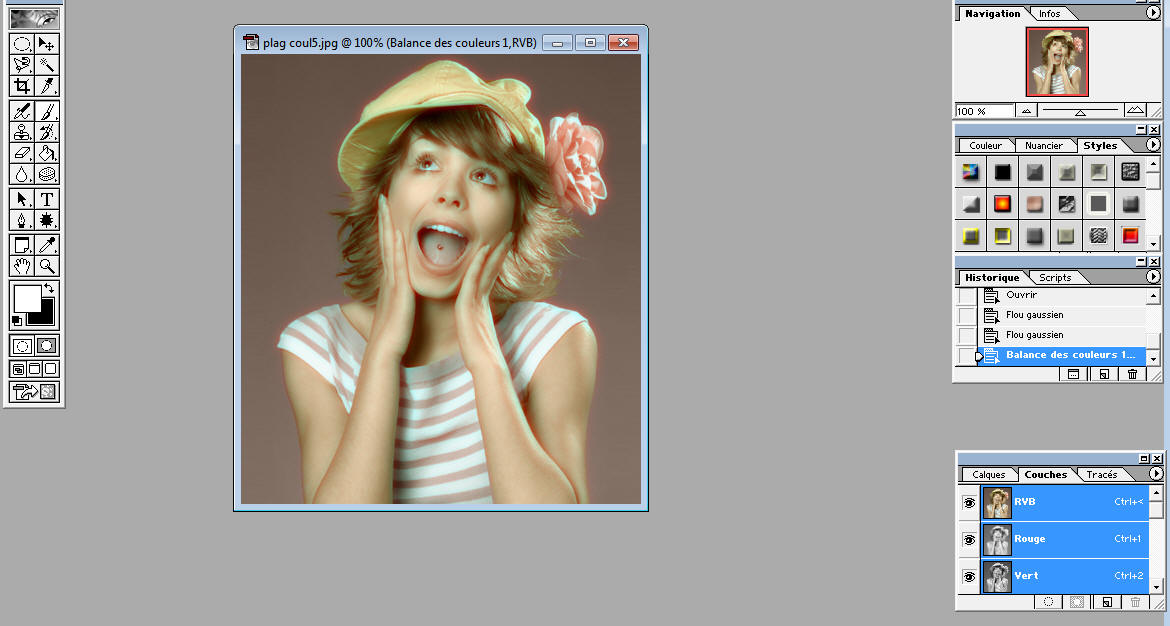Hide the RVB composite channel
The image size is (1170, 626).
click(969, 503)
